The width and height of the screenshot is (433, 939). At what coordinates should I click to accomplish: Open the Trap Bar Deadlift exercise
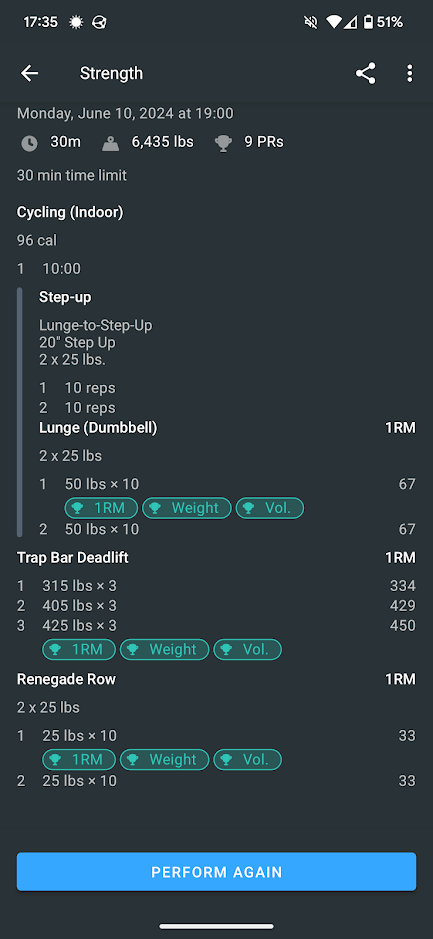72,558
